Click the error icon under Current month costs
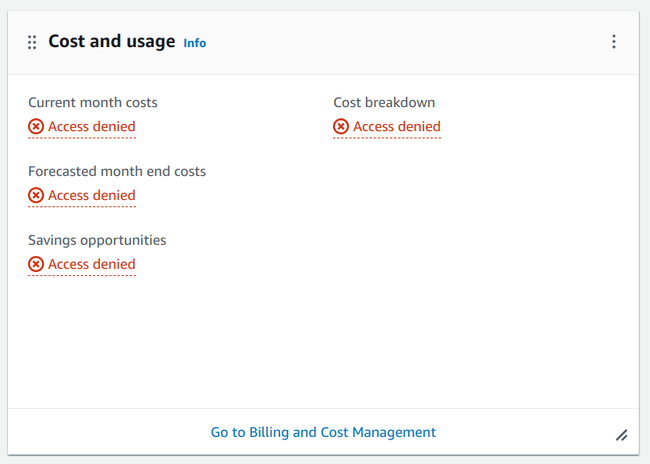The width and height of the screenshot is (650, 464). [36, 127]
